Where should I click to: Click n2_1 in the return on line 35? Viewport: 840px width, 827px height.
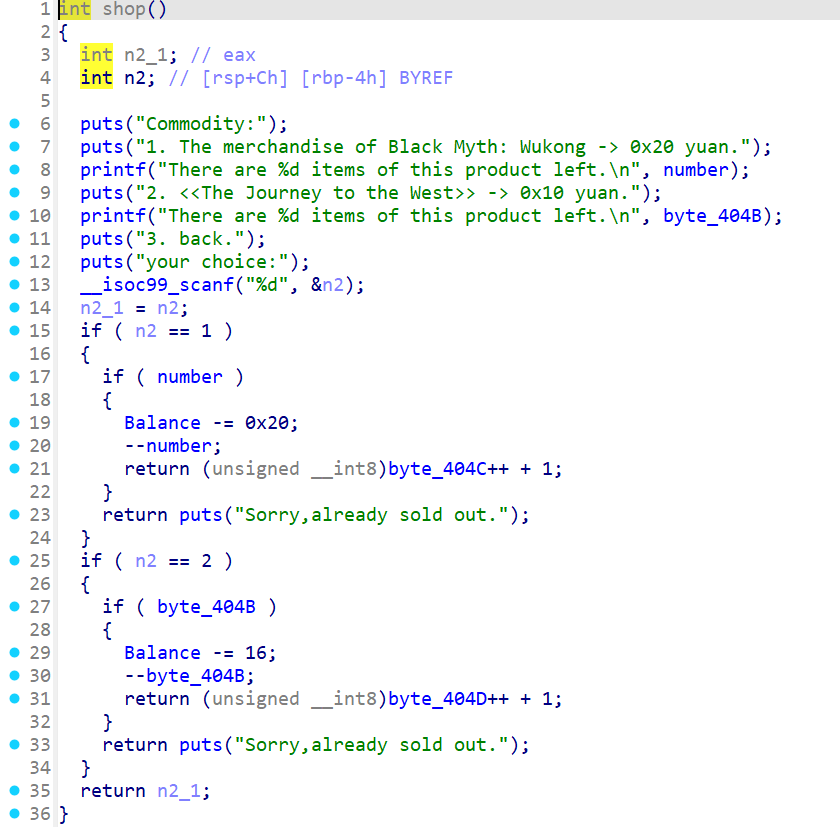pos(179,791)
